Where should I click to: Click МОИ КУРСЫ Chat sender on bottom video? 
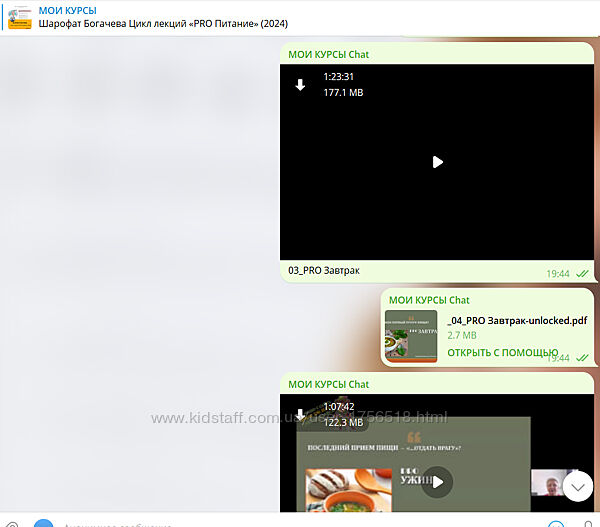pyautogui.click(x=328, y=384)
